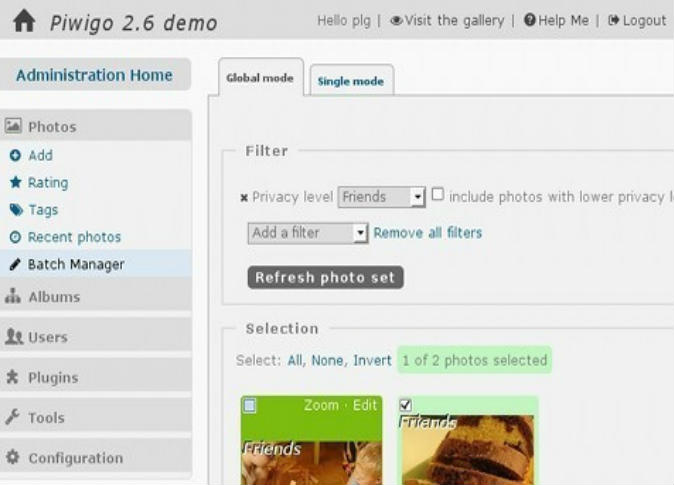Uncheck the second Friends photo checkbox

(x=405, y=405)
